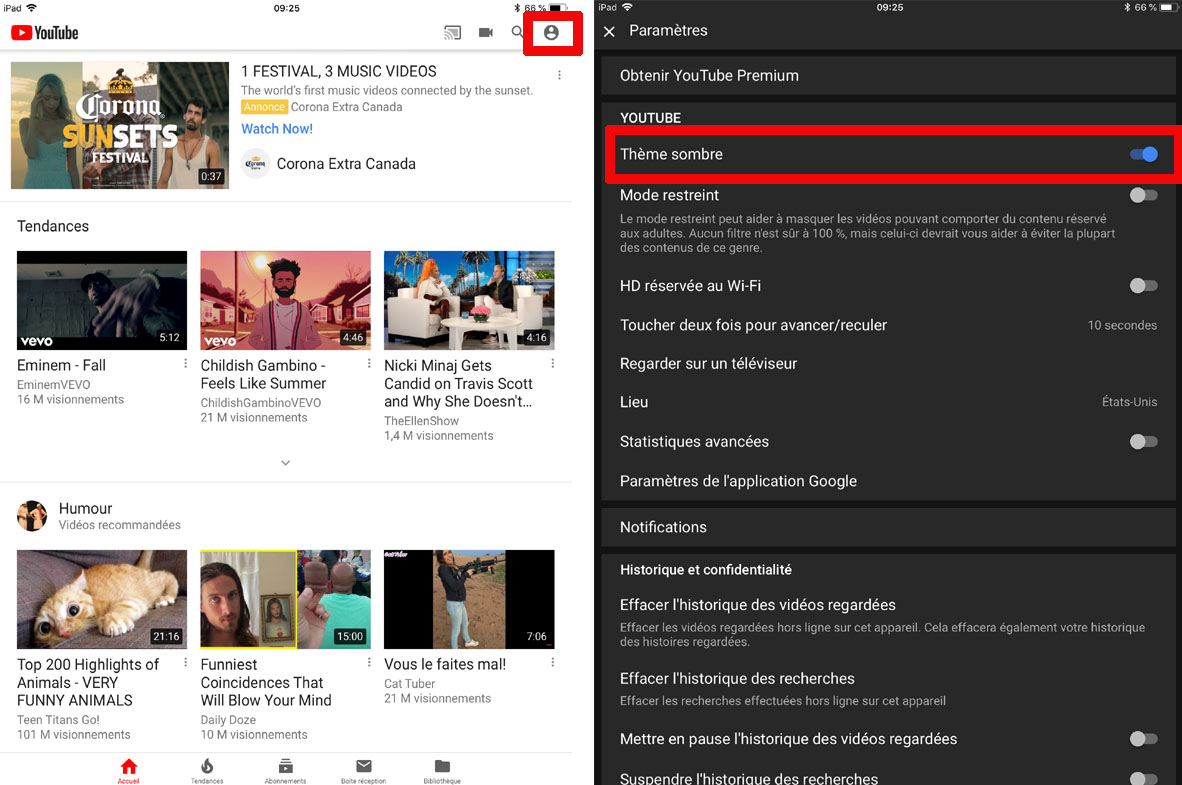Screen dimensions: 1182x785
Task: Open Corona Extra Canada channel name
Action: (346, 164)
